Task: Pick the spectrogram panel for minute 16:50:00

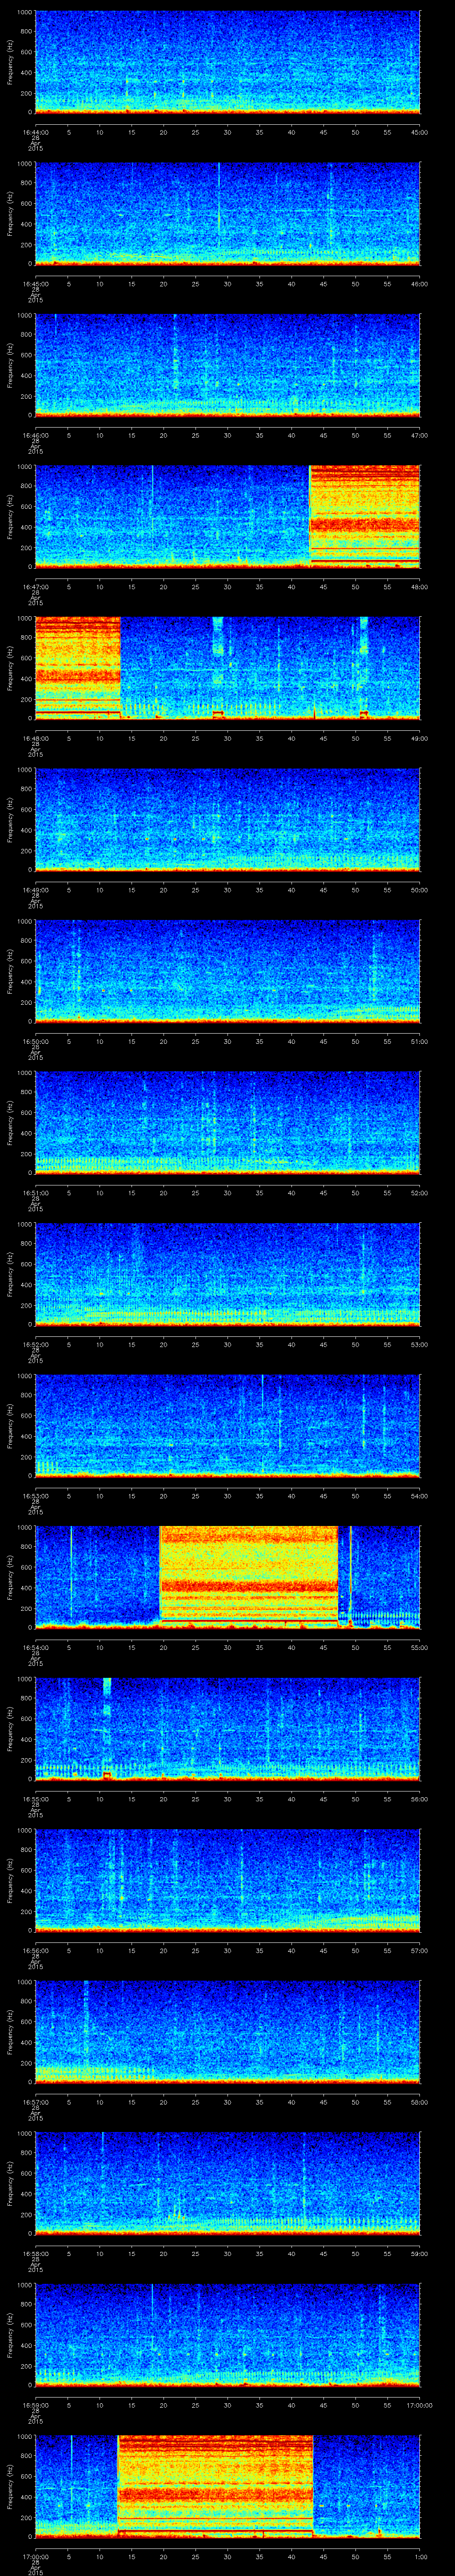Action: point(228,971)
